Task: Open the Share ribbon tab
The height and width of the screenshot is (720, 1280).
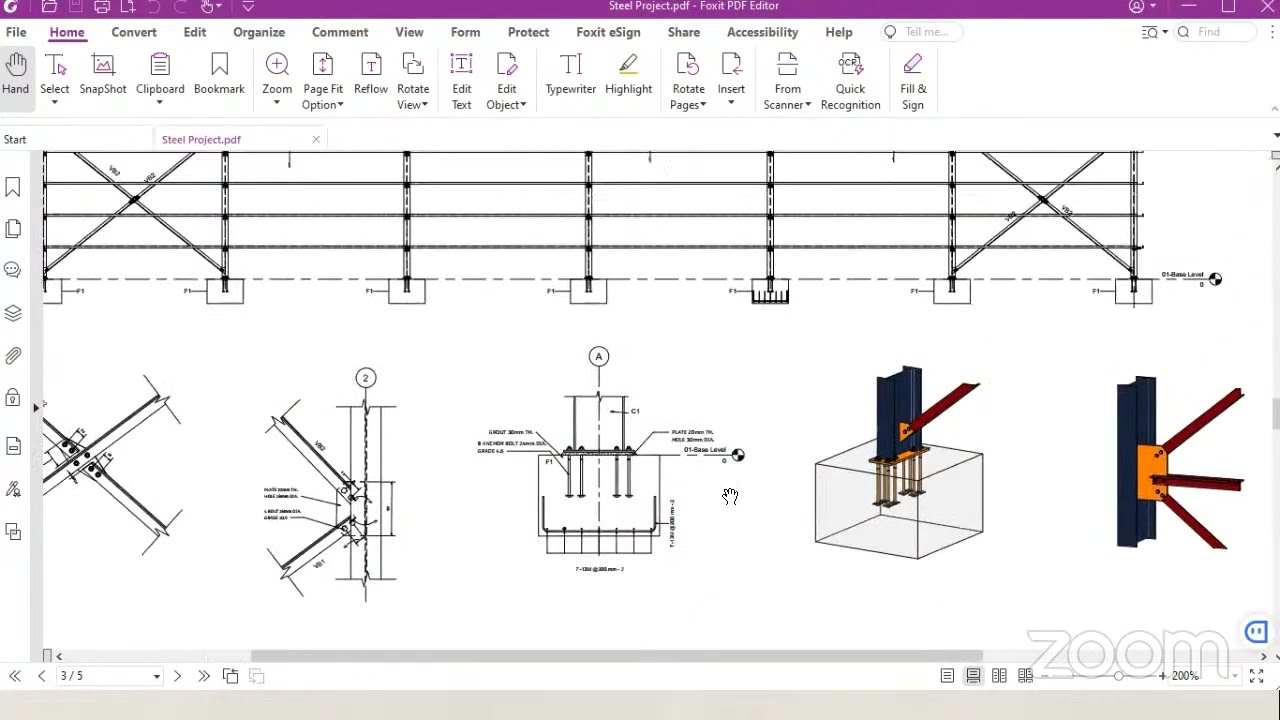Action: click(x=684, y=32)
